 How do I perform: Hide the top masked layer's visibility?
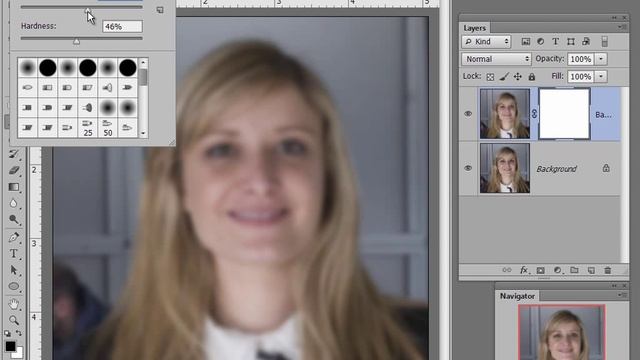[468, 114]
